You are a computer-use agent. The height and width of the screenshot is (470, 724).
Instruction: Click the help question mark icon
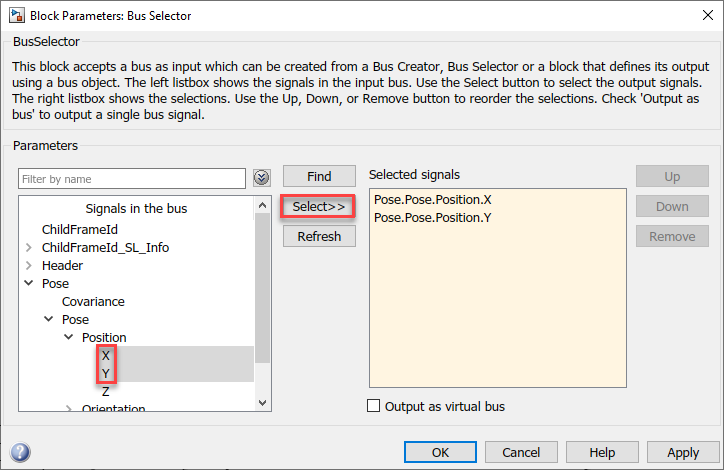[x=20, y=453]
